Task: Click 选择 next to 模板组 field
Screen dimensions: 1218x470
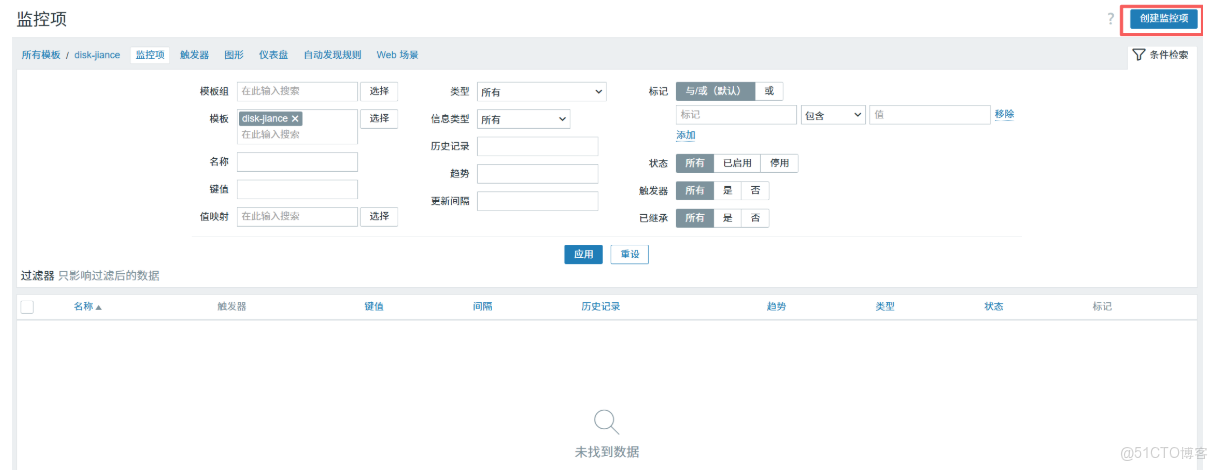Action: click(379, 91)
